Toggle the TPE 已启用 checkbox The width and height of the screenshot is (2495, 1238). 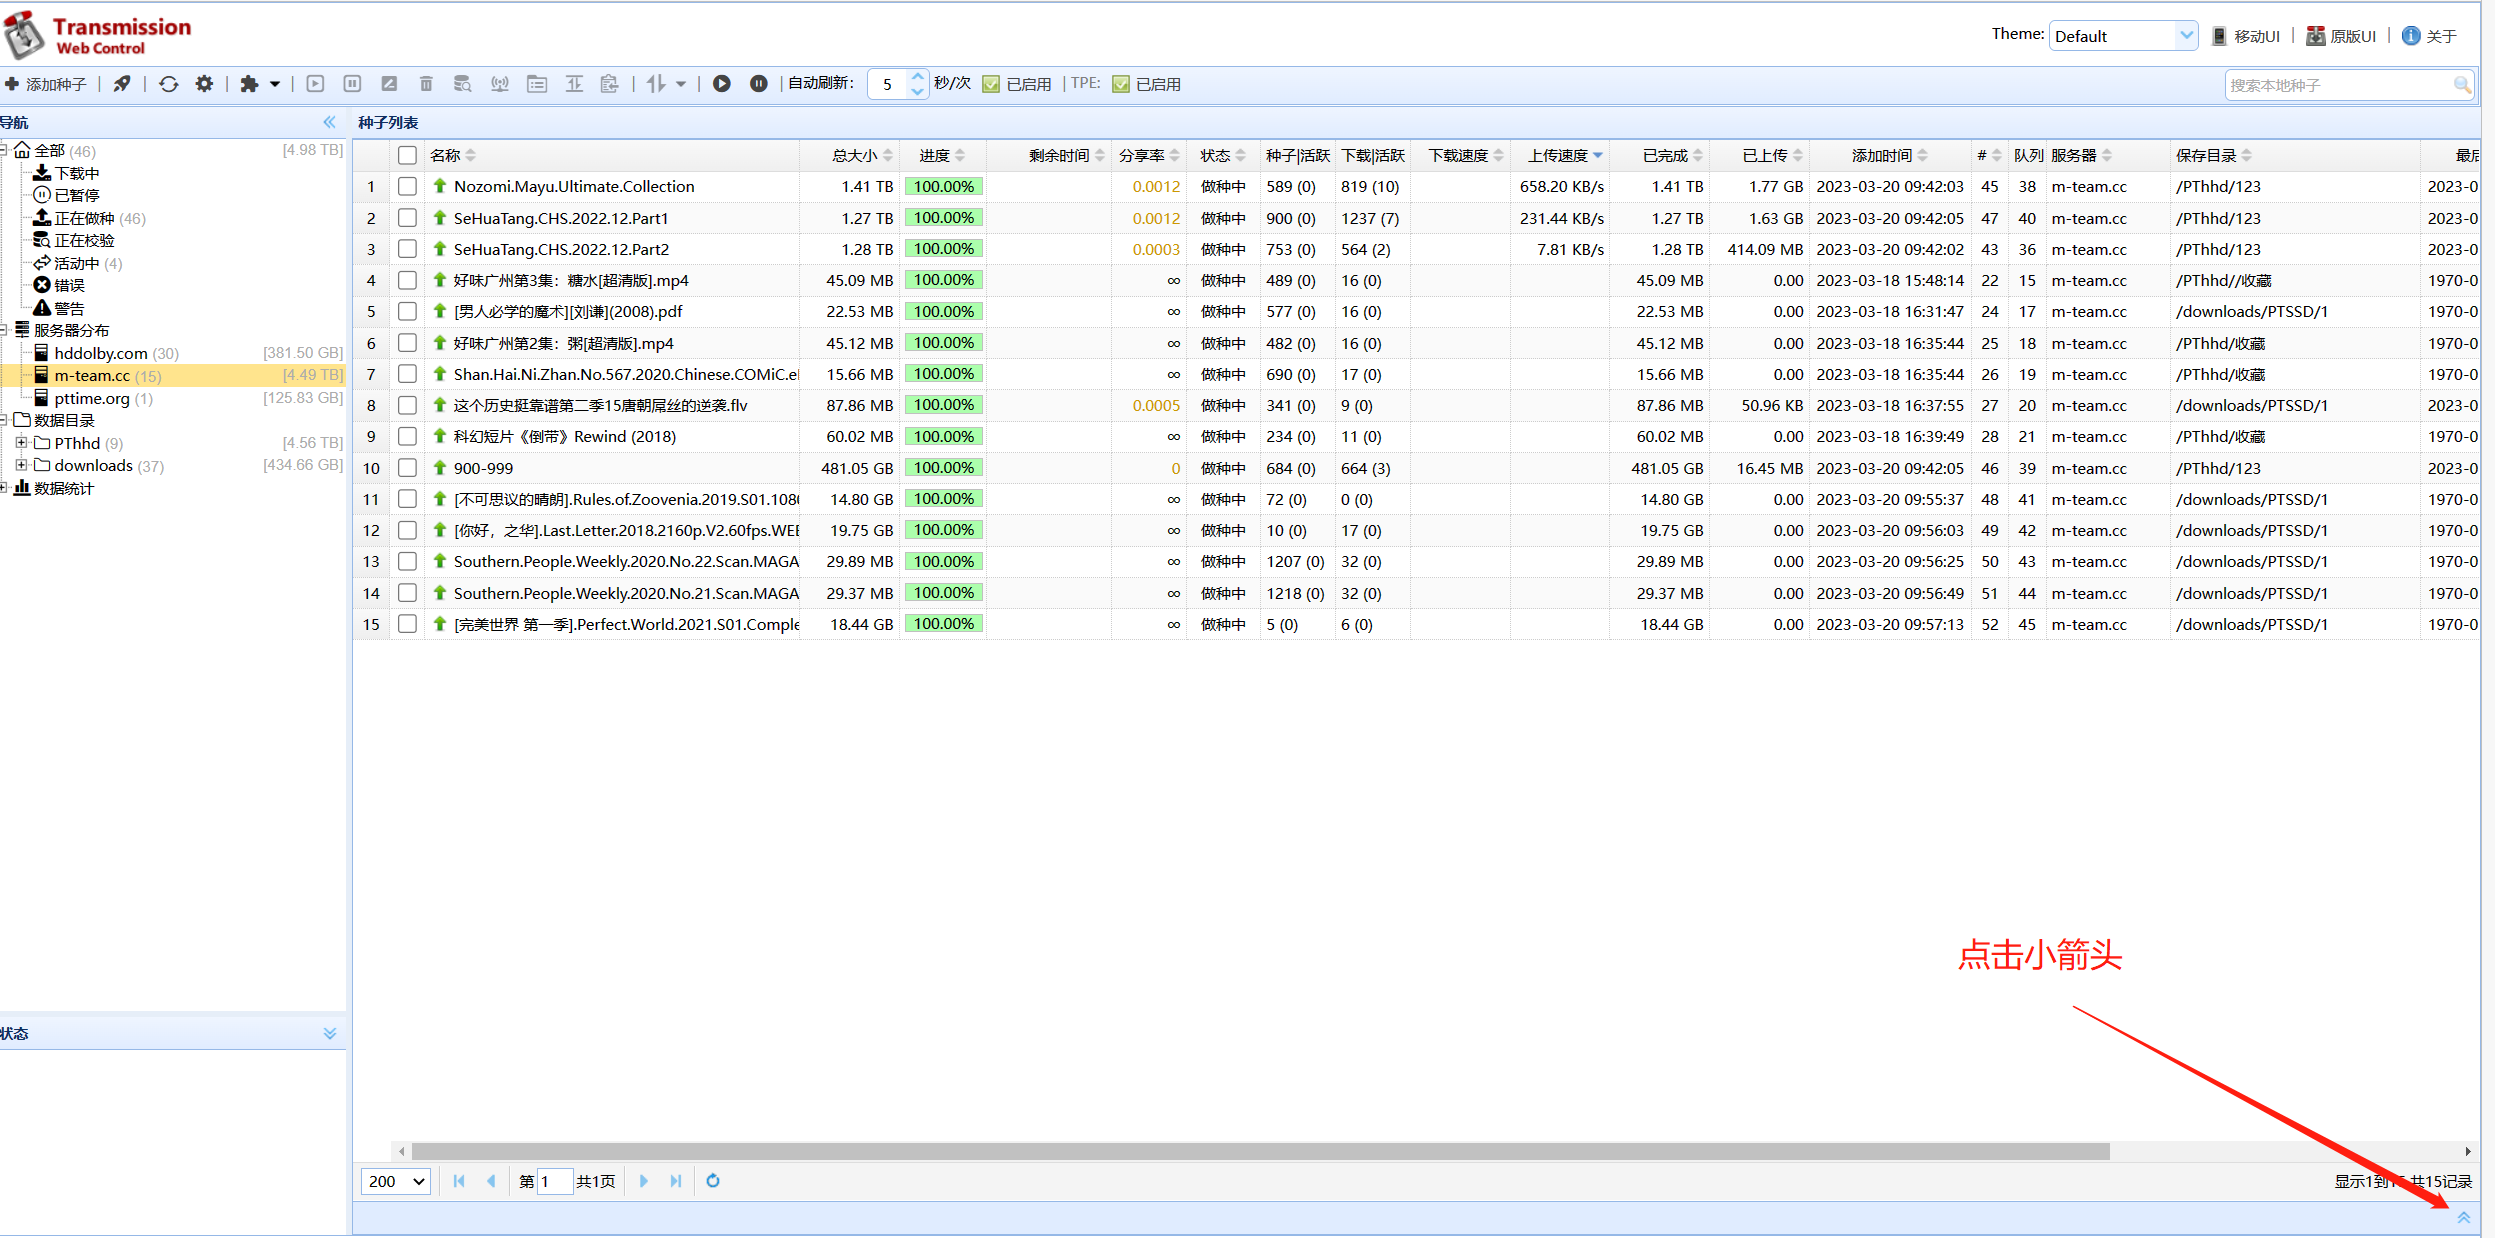tap(1121, 84)
